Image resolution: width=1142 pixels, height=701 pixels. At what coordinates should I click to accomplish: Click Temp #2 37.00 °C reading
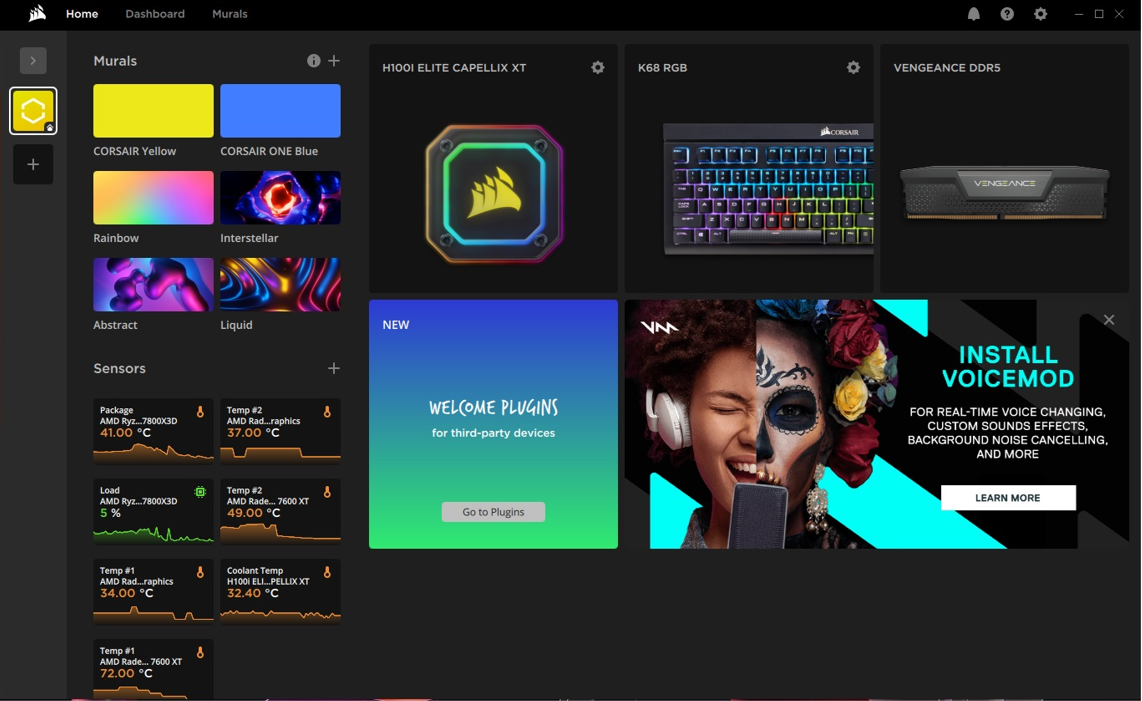coord(253,433)
